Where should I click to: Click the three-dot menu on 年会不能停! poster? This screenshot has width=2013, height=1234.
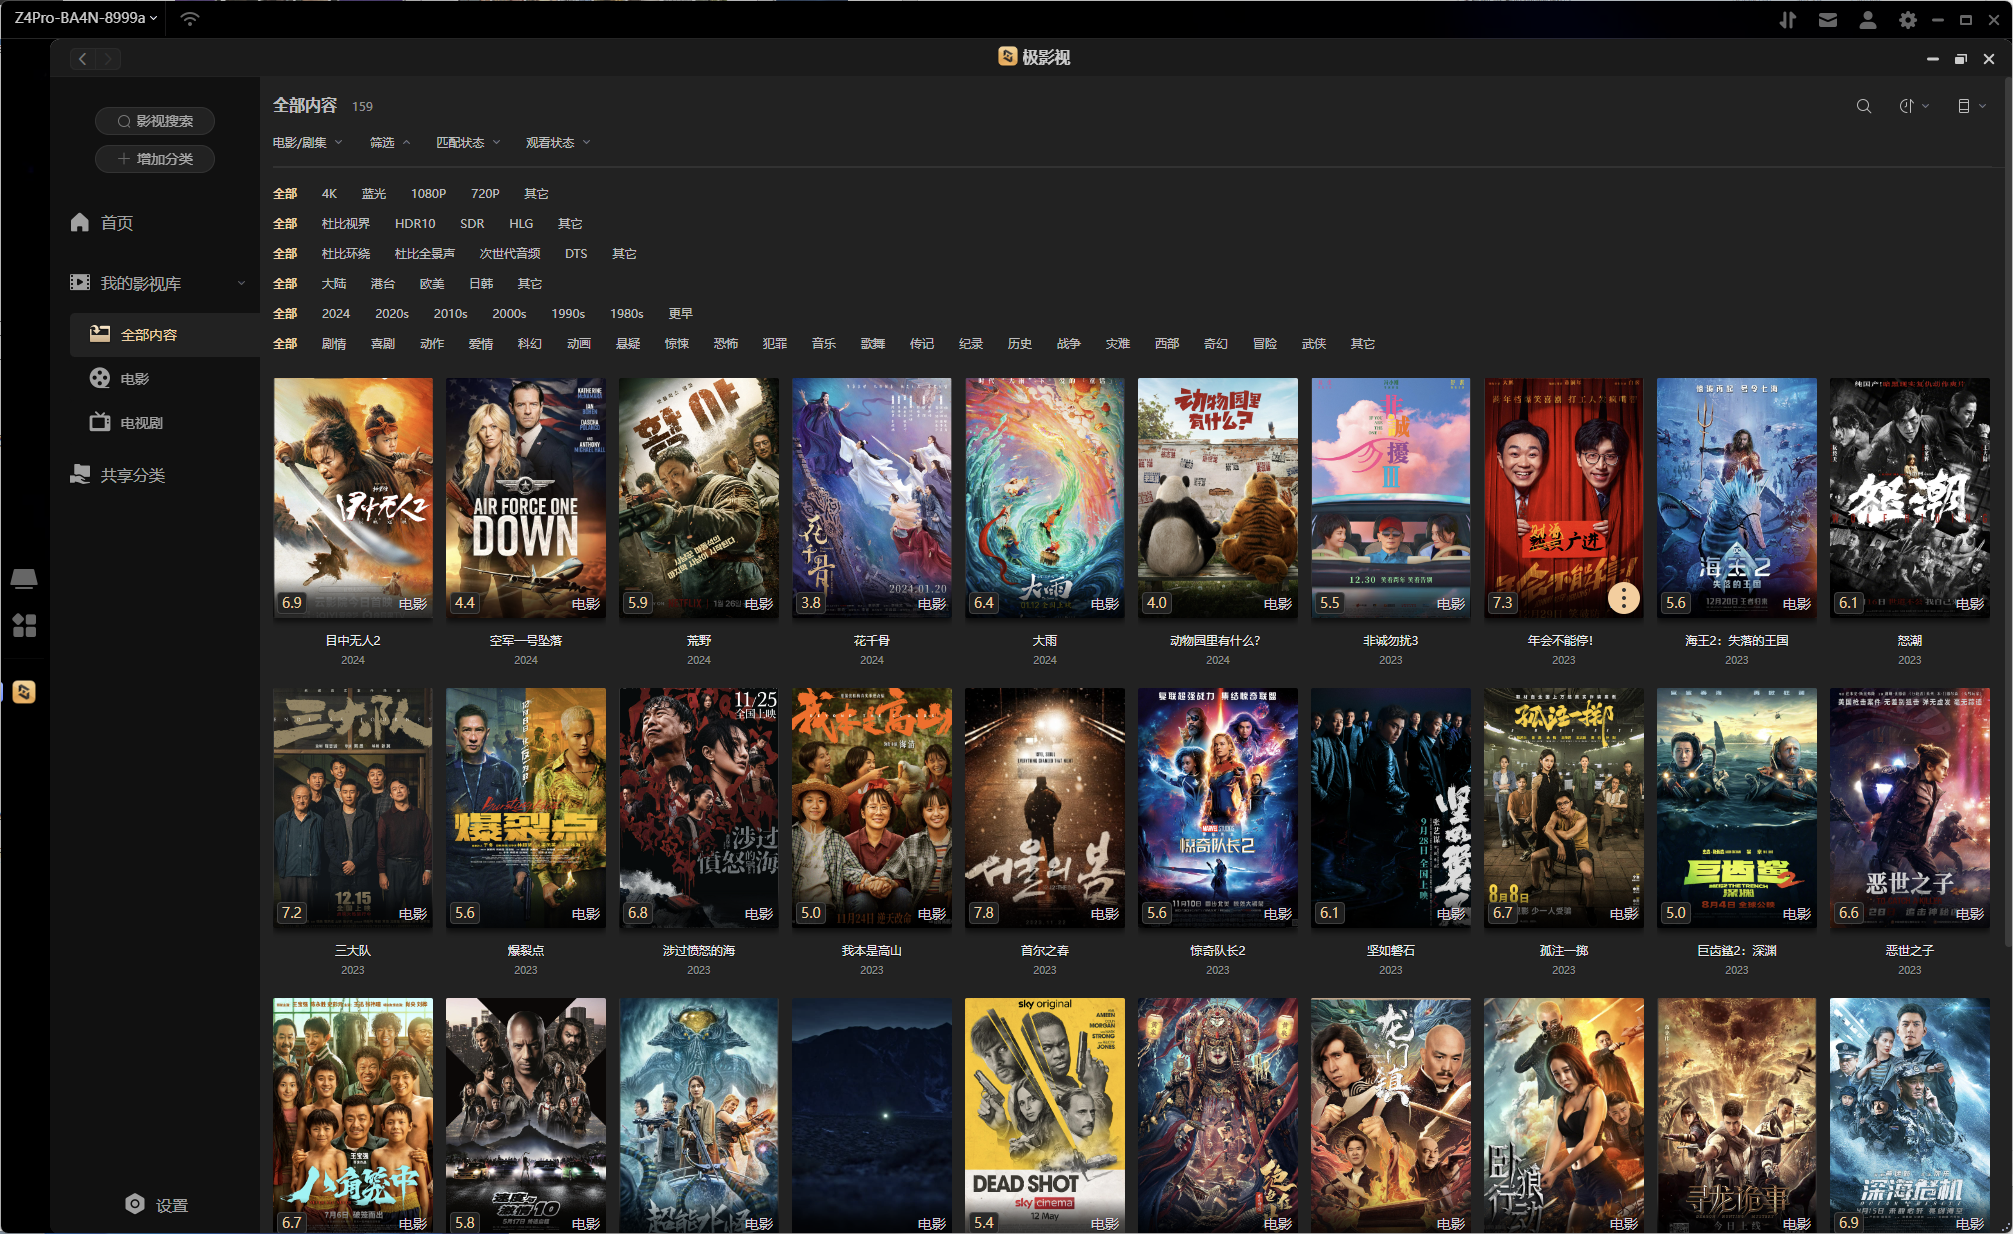[1623, 598]
